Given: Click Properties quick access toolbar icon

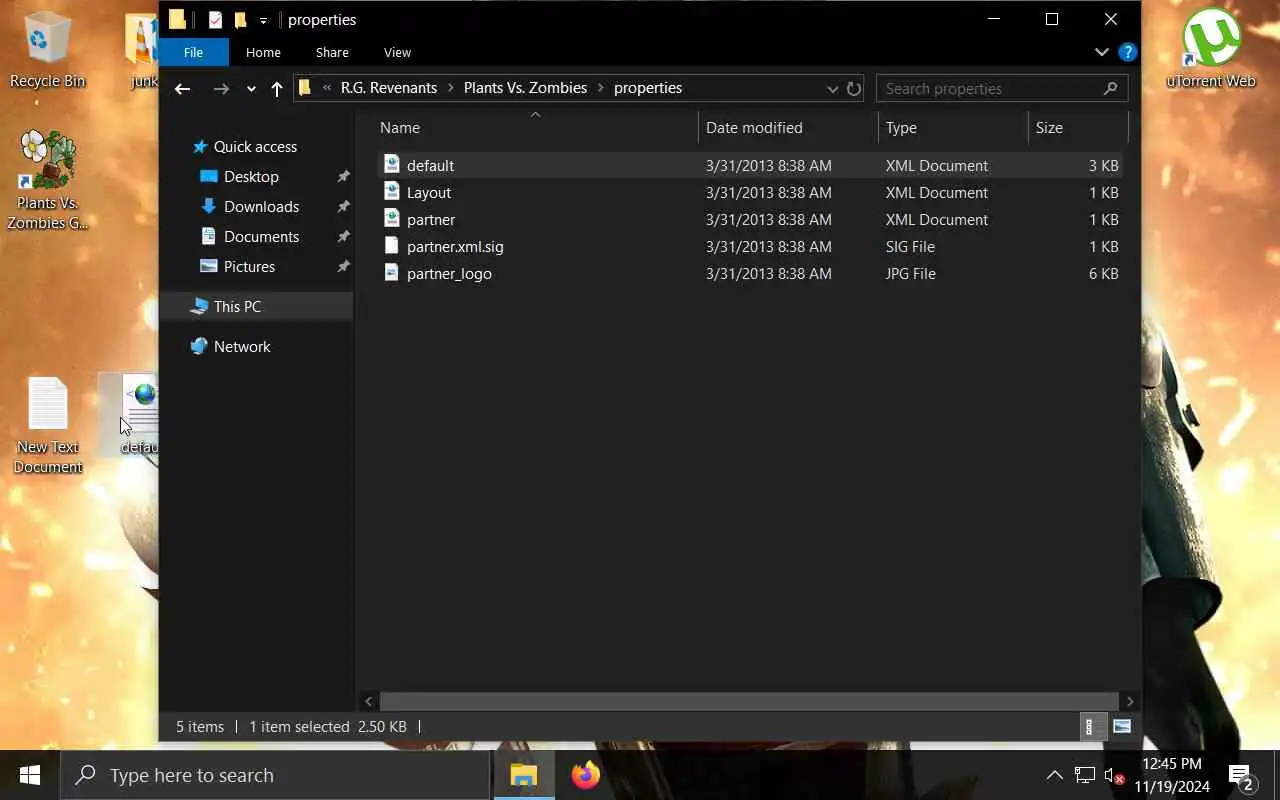Looking at the screenshot, I should (x=215, y=19).
